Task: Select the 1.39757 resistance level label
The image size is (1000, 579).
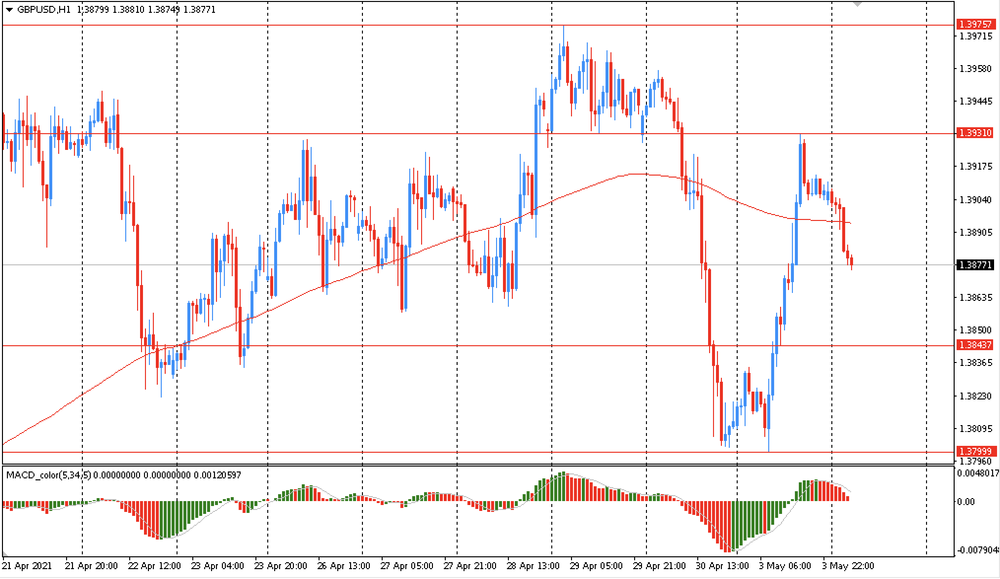Action: pos(975,24)
